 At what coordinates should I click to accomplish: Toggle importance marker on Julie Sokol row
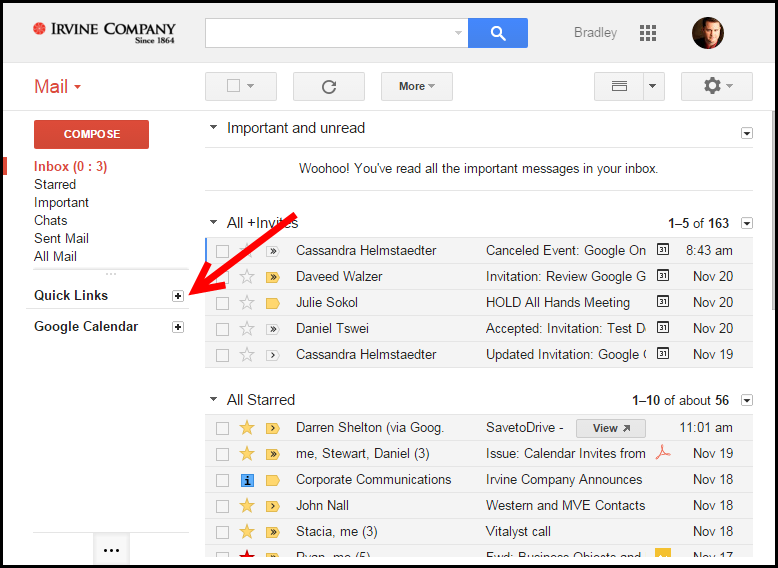pyautogui.click(x=272, y=303)
